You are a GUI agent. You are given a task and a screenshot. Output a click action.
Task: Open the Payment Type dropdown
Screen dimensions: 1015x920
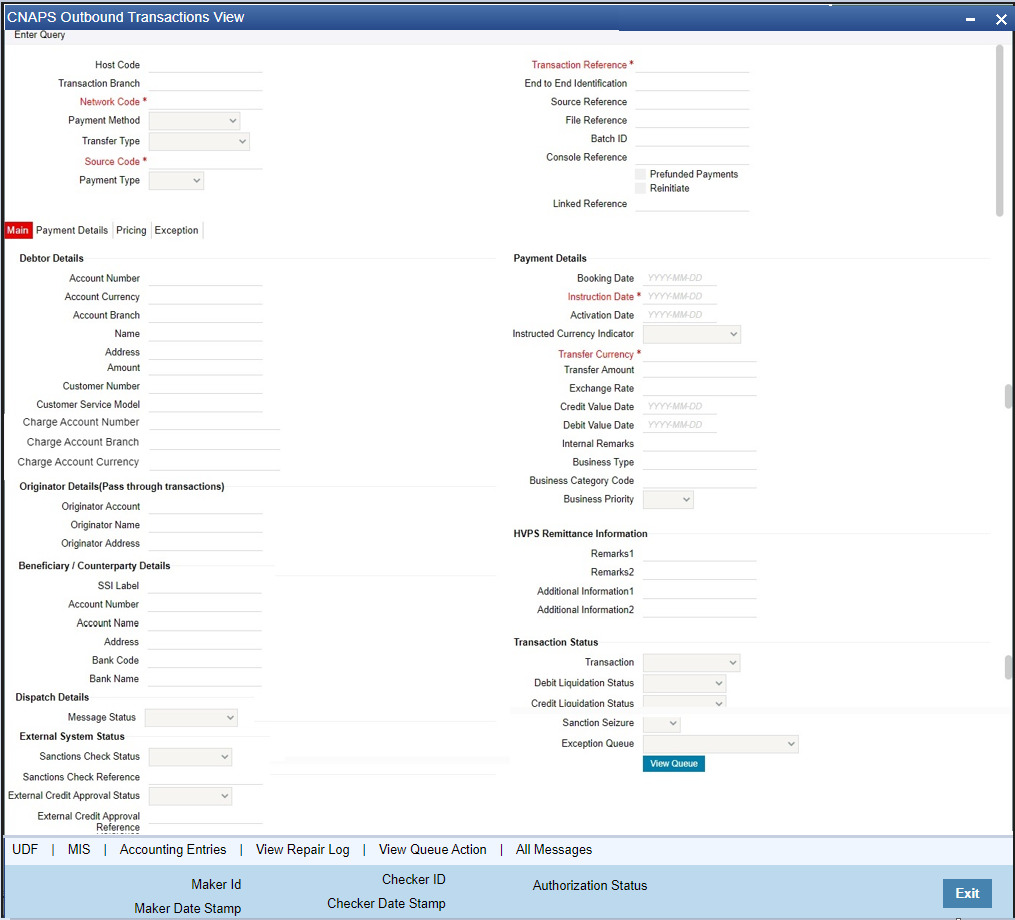[176, 181]
